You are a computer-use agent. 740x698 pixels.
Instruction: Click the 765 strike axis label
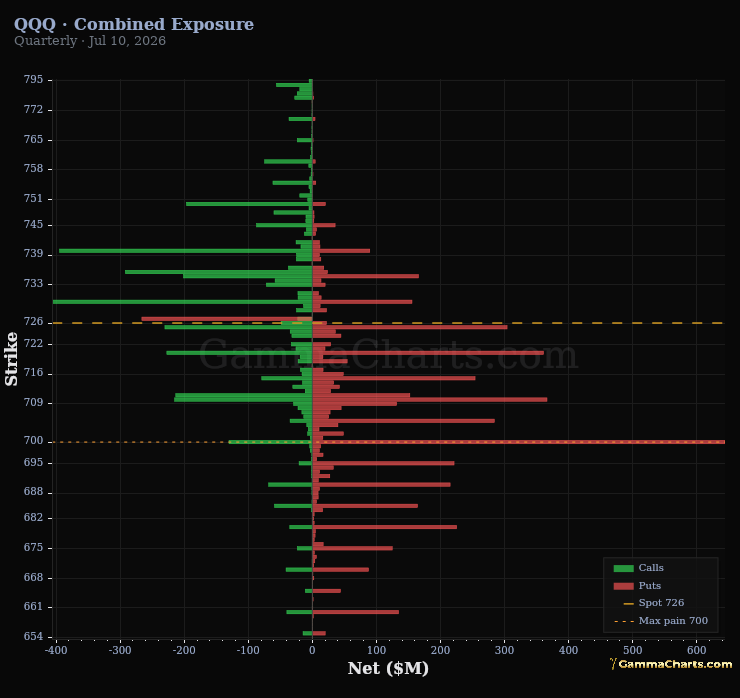pyautogui.click(x=33, y=139)
